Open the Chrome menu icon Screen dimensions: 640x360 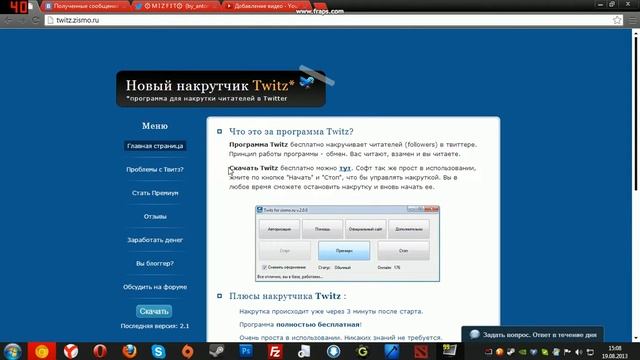pyautogui.click(x=632, y=20)
